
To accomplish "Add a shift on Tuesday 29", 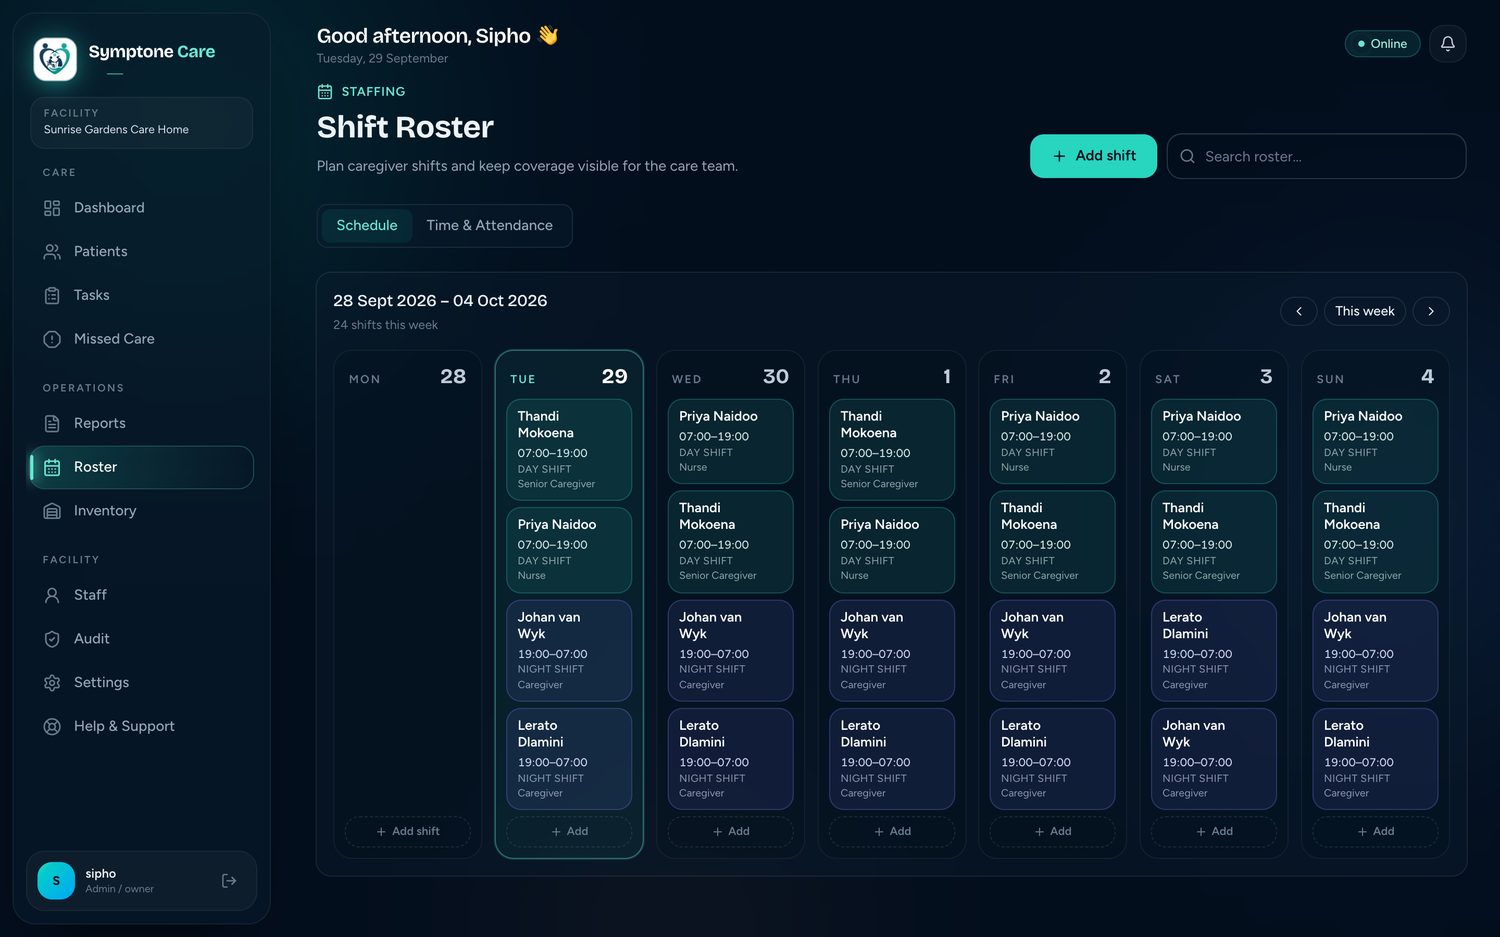I will (570, 832).
